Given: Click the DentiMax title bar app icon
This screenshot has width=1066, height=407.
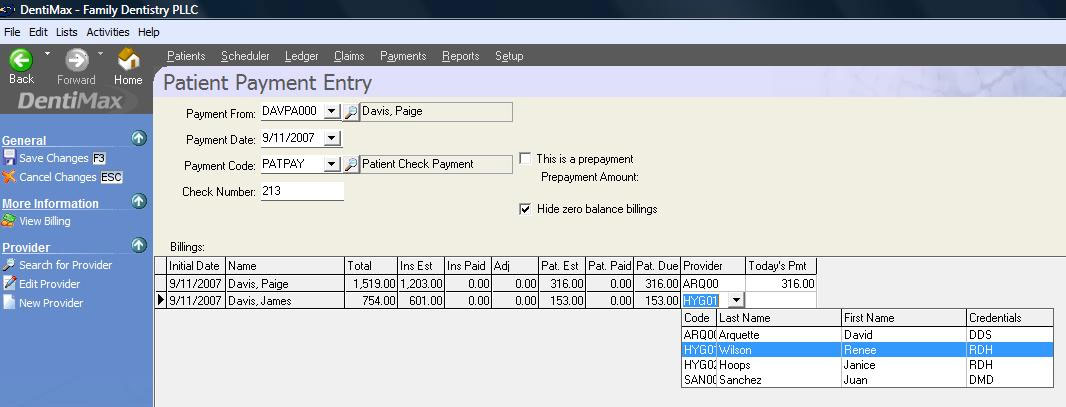Looking at the screenshot, I should [8, 10].
